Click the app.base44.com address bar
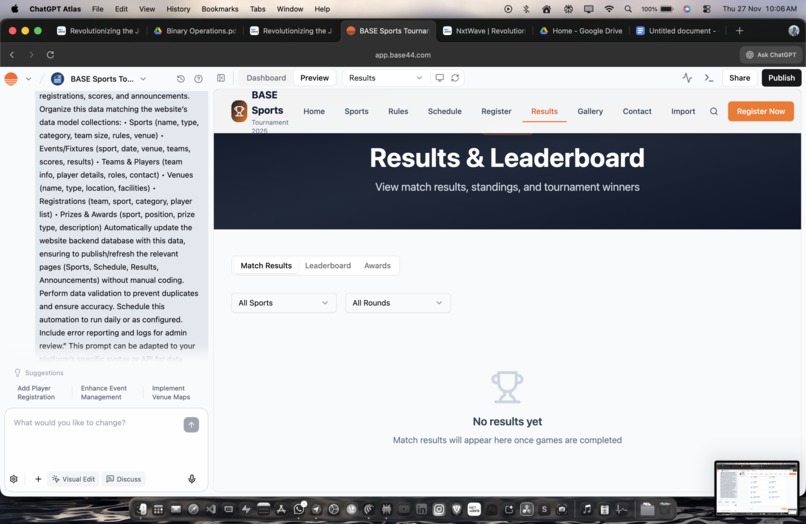 (x=402, y=55)
